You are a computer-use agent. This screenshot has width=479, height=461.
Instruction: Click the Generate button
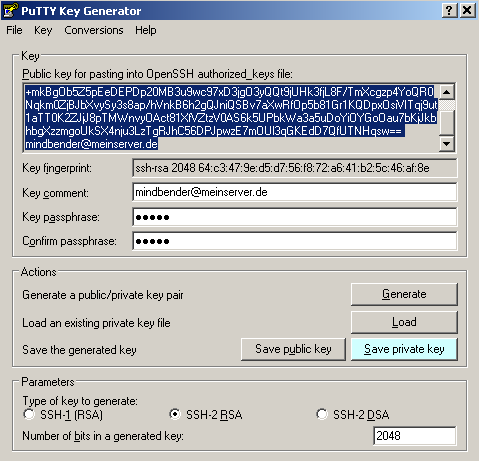pyautogui.click(x=404, y=294)
